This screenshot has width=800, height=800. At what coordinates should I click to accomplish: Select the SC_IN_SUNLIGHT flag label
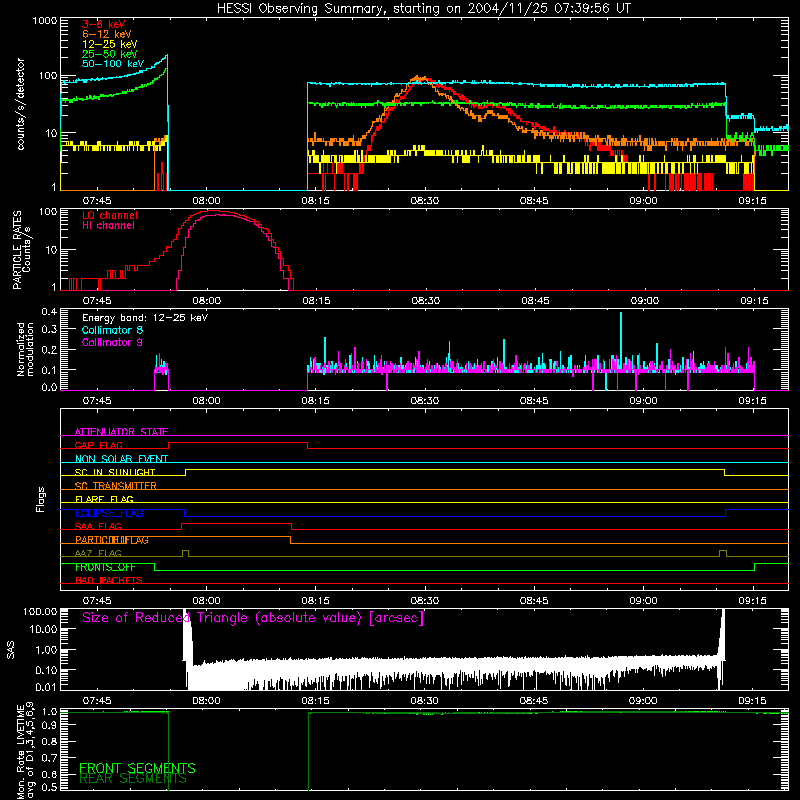pyautogui.click(x=115, y=472)
